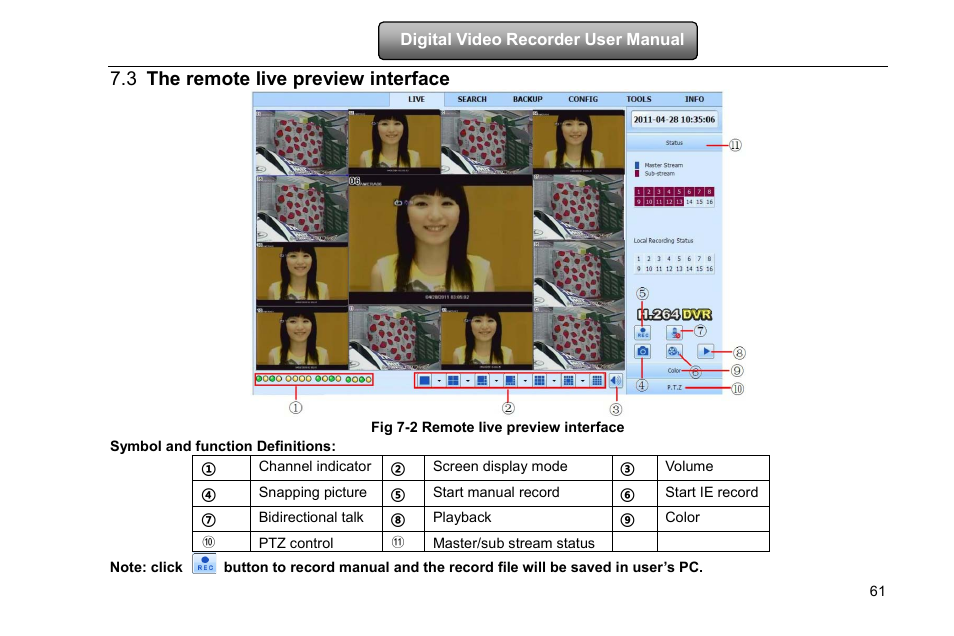Click 'Digital Video Recorder User Manual' title banner
The image size is (954, 636).
pyautogui.click(x=538, y=40)
